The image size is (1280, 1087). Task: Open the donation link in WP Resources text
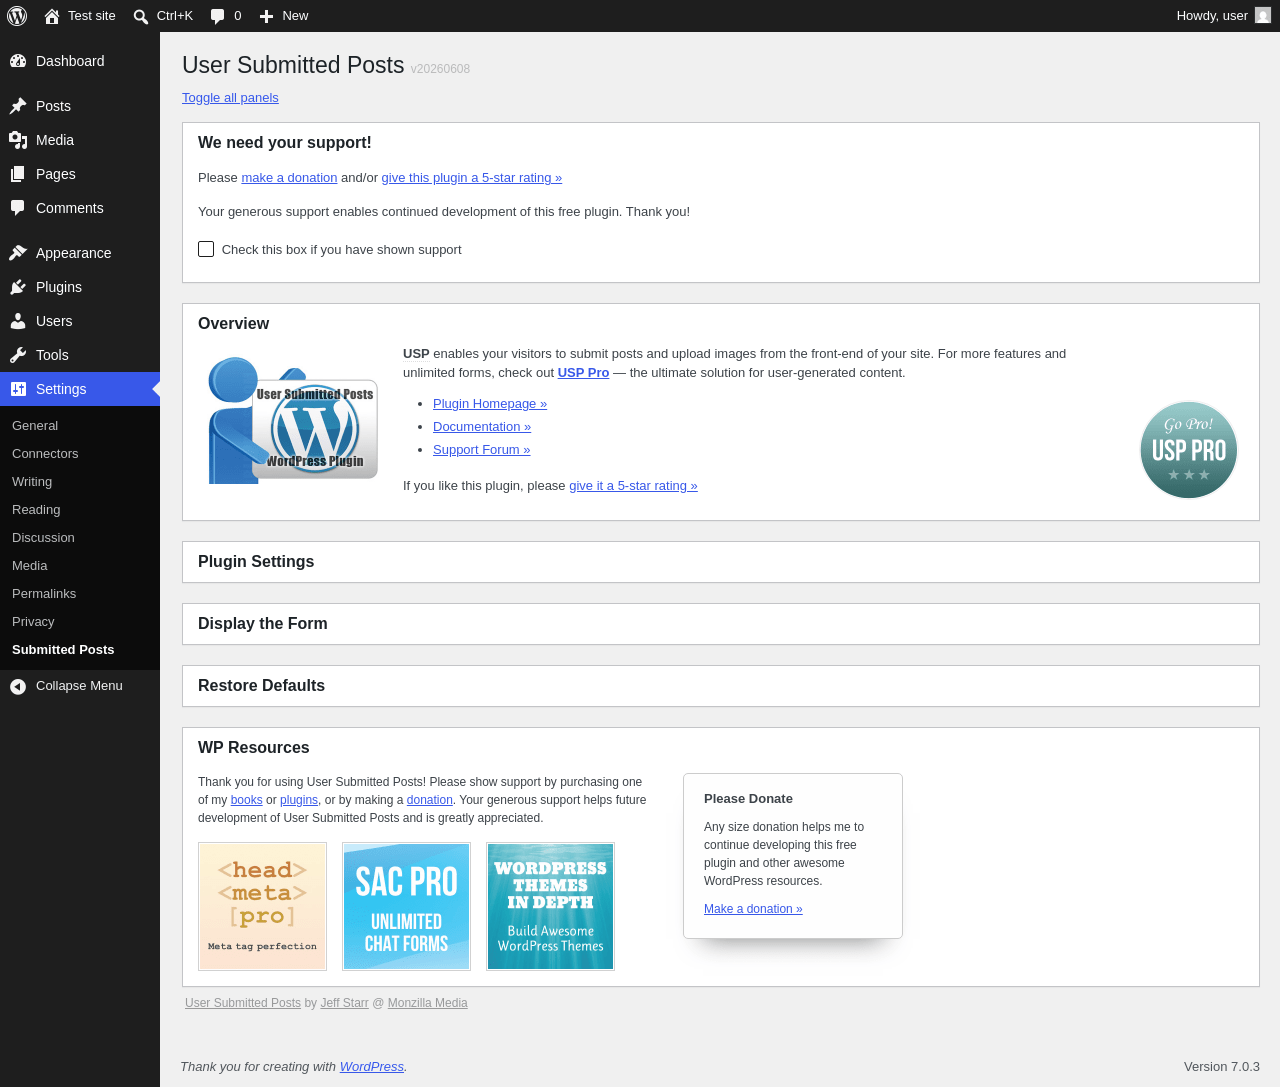click(x=430, y=800)
